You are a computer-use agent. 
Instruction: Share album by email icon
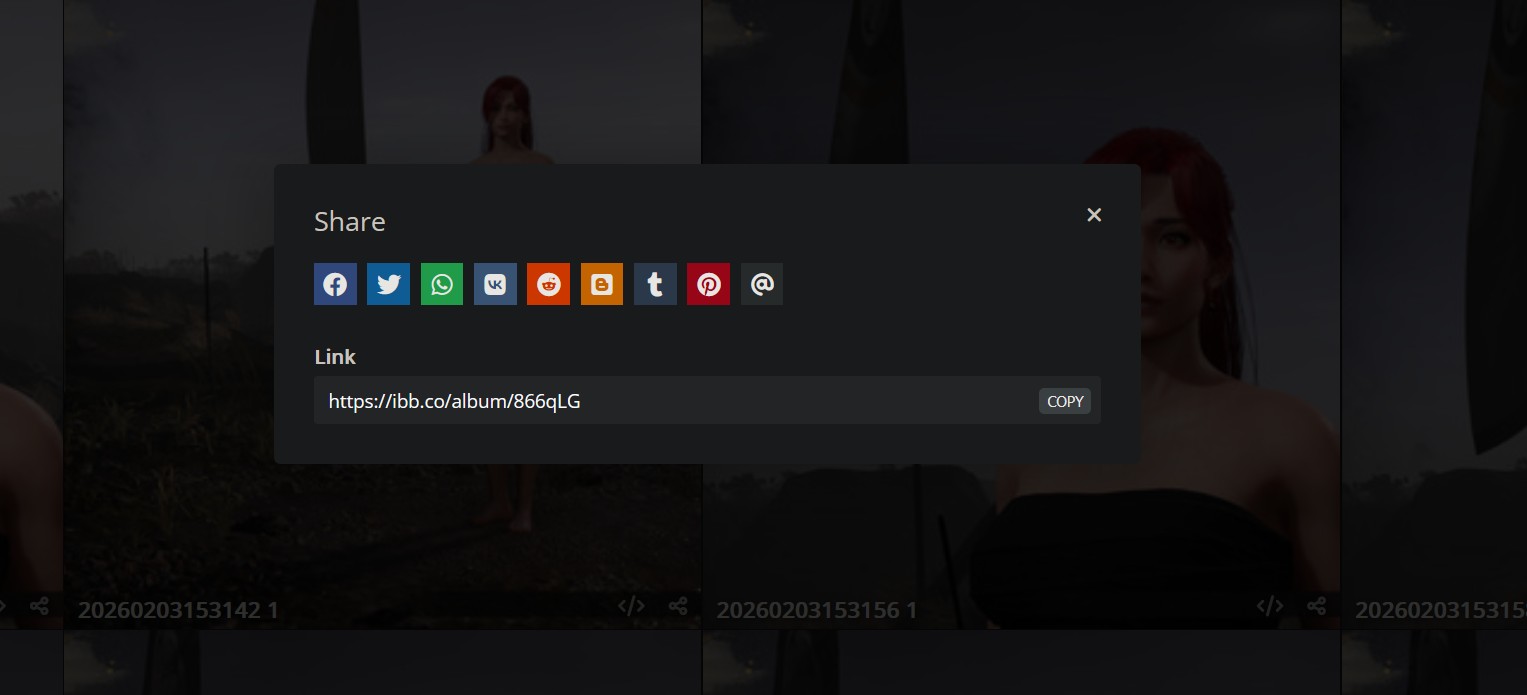coord(762,284)
